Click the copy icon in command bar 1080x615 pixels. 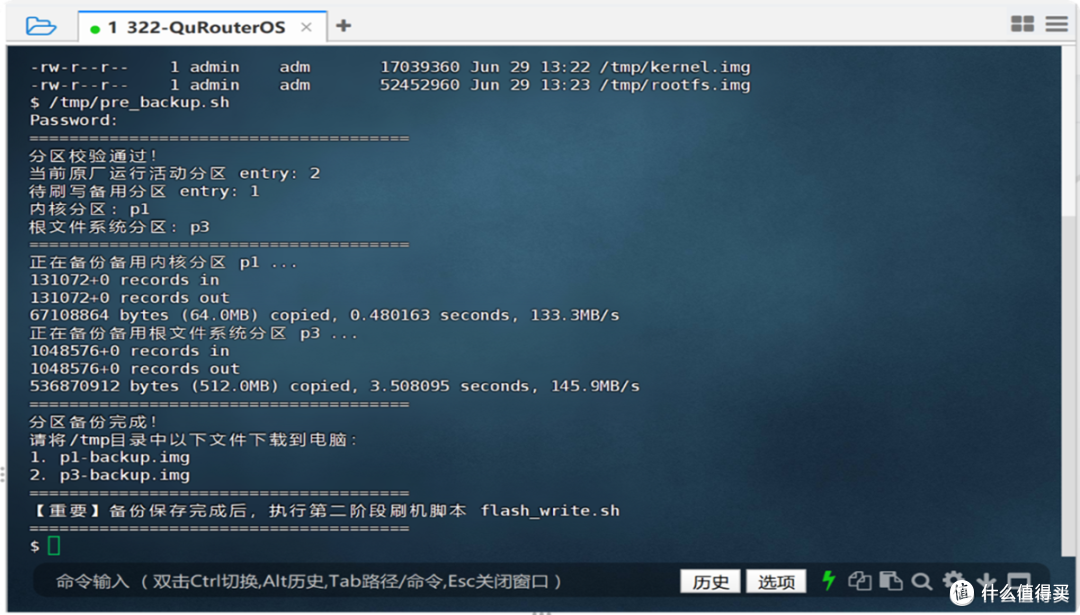tap(860, 581)
